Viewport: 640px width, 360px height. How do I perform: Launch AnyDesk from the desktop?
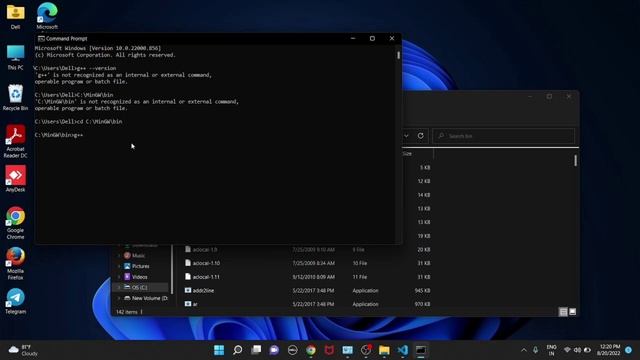pyautogui.click(x=16, y=179)
